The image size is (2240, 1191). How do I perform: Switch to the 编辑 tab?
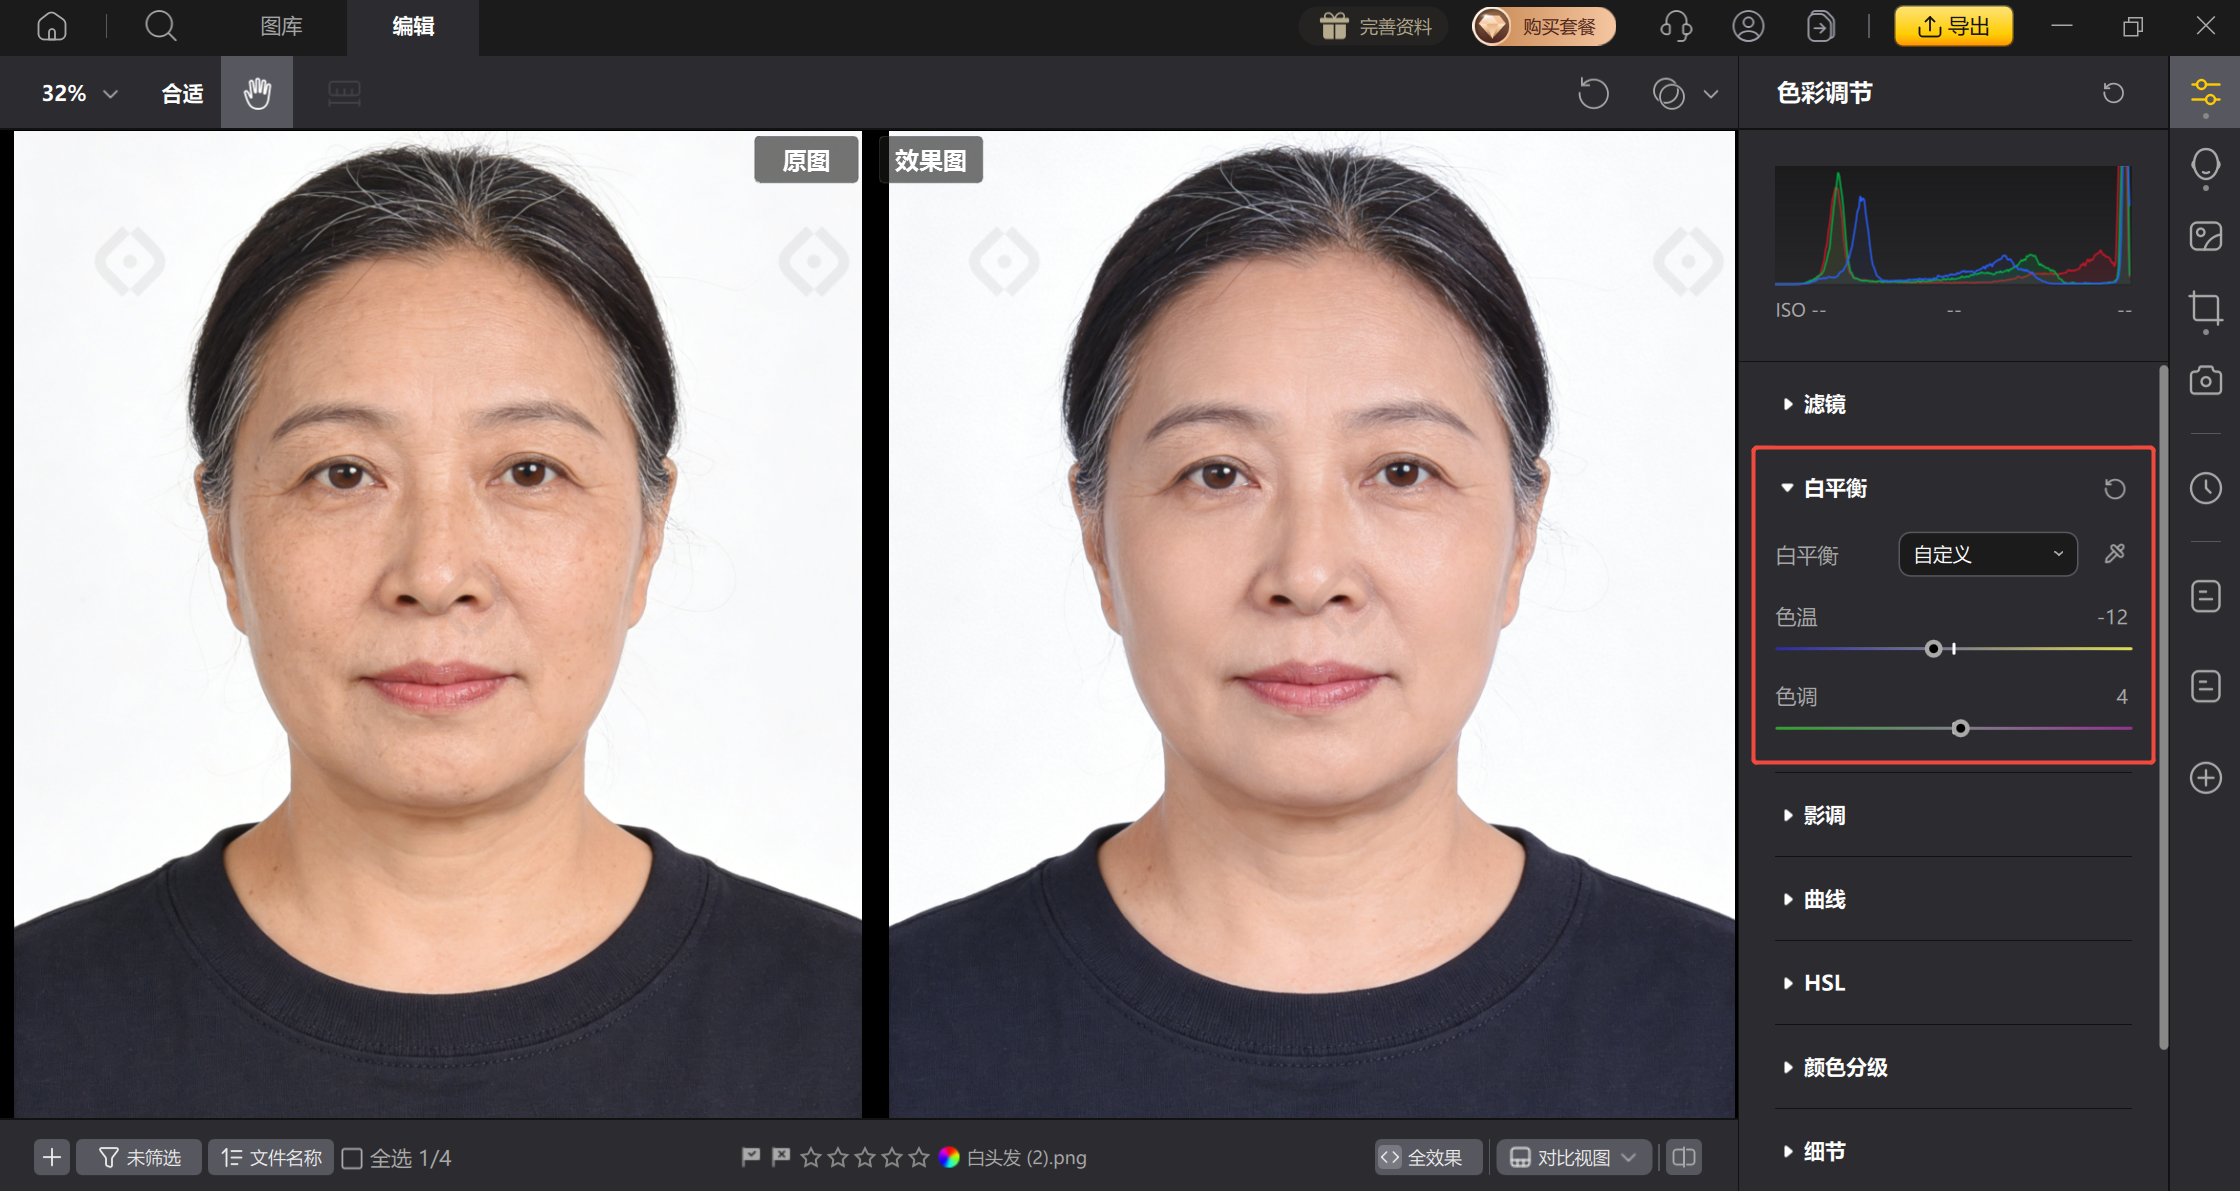coord(412,27)
